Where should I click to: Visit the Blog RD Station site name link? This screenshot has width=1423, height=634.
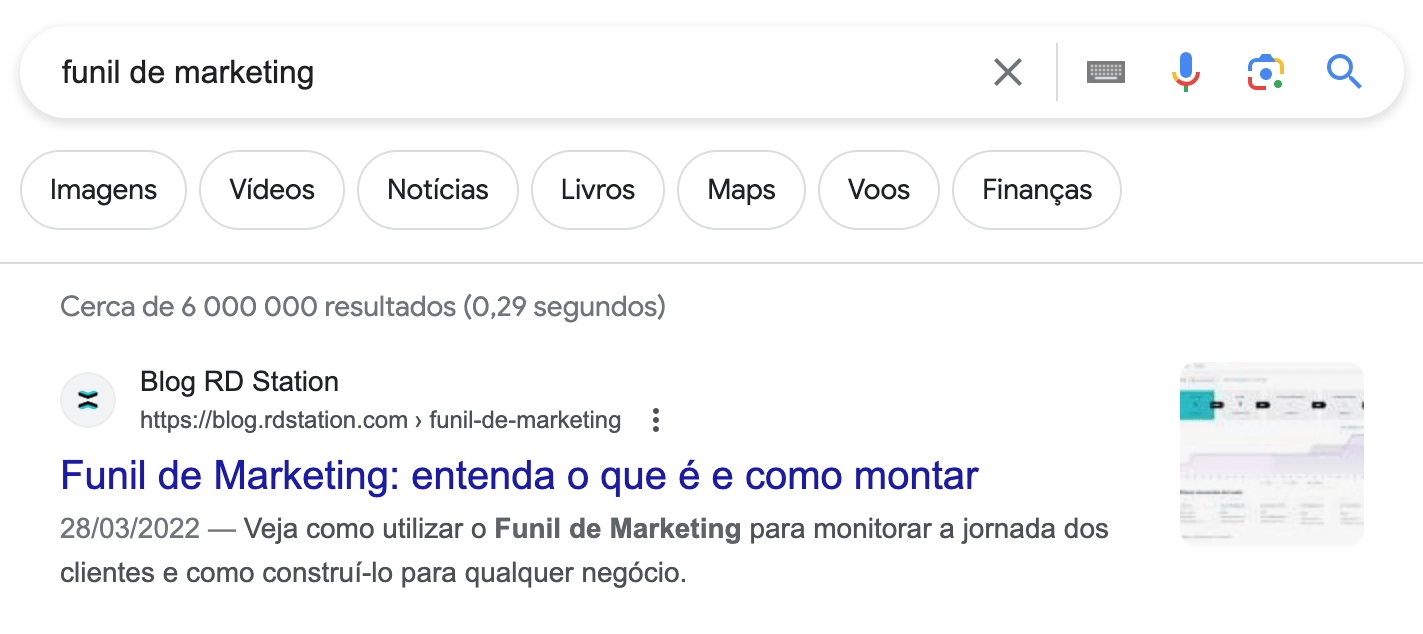coord(239,381)
